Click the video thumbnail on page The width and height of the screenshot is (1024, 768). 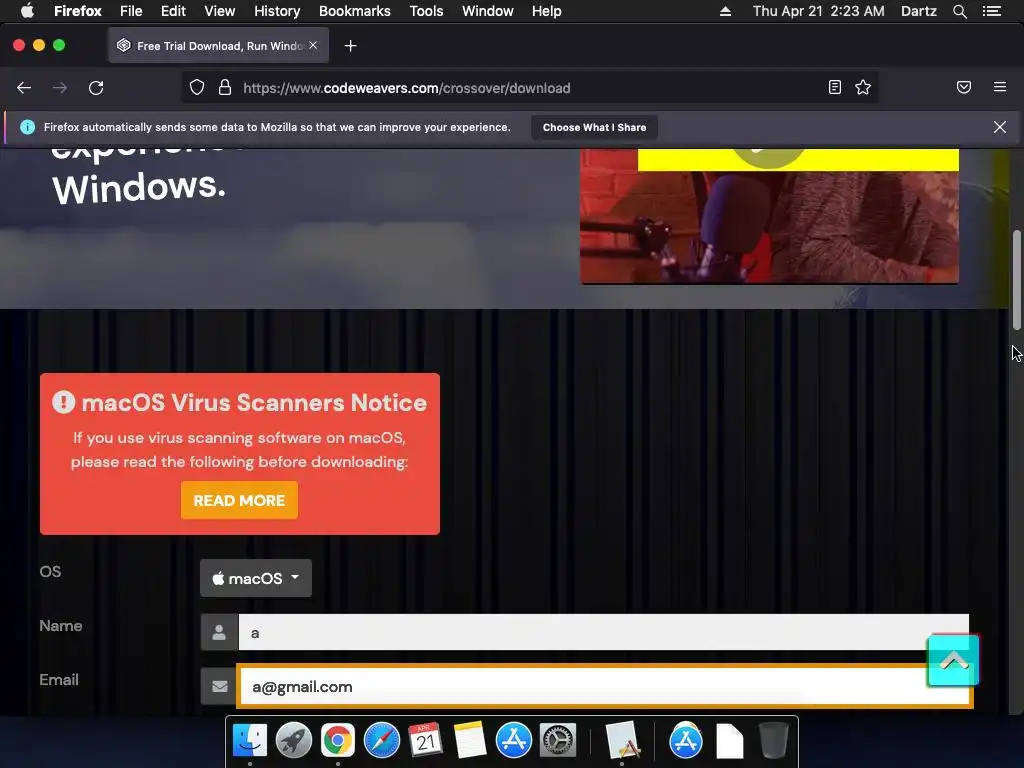pyautogui.click(x=769, y=216)
